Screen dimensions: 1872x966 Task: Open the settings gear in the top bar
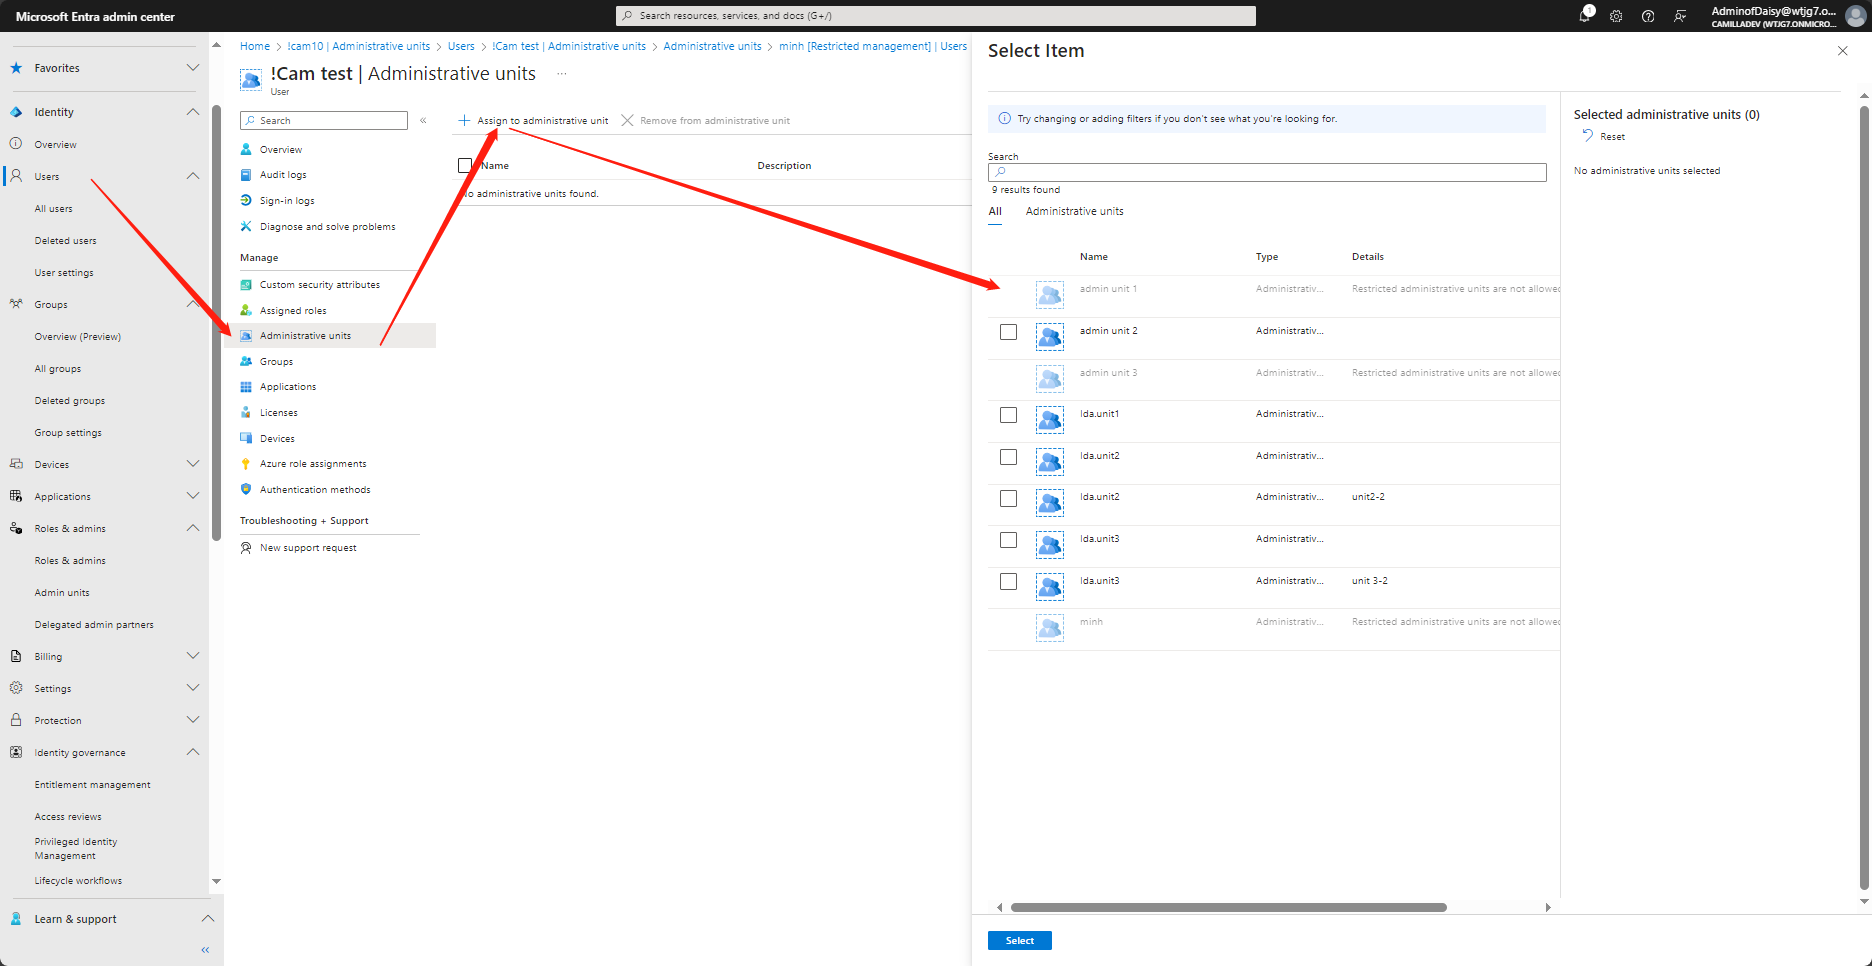(x=1616, y=16)
